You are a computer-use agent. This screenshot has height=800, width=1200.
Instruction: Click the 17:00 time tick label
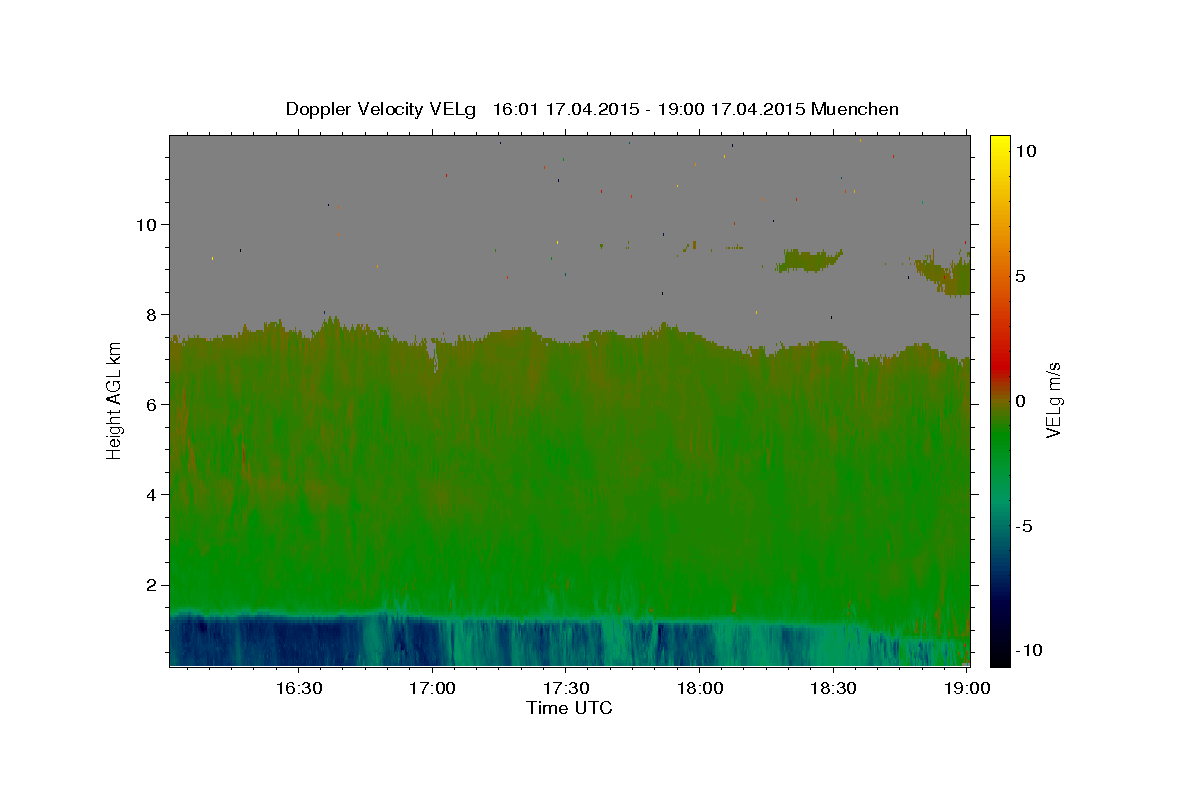(x=432, y=688)
